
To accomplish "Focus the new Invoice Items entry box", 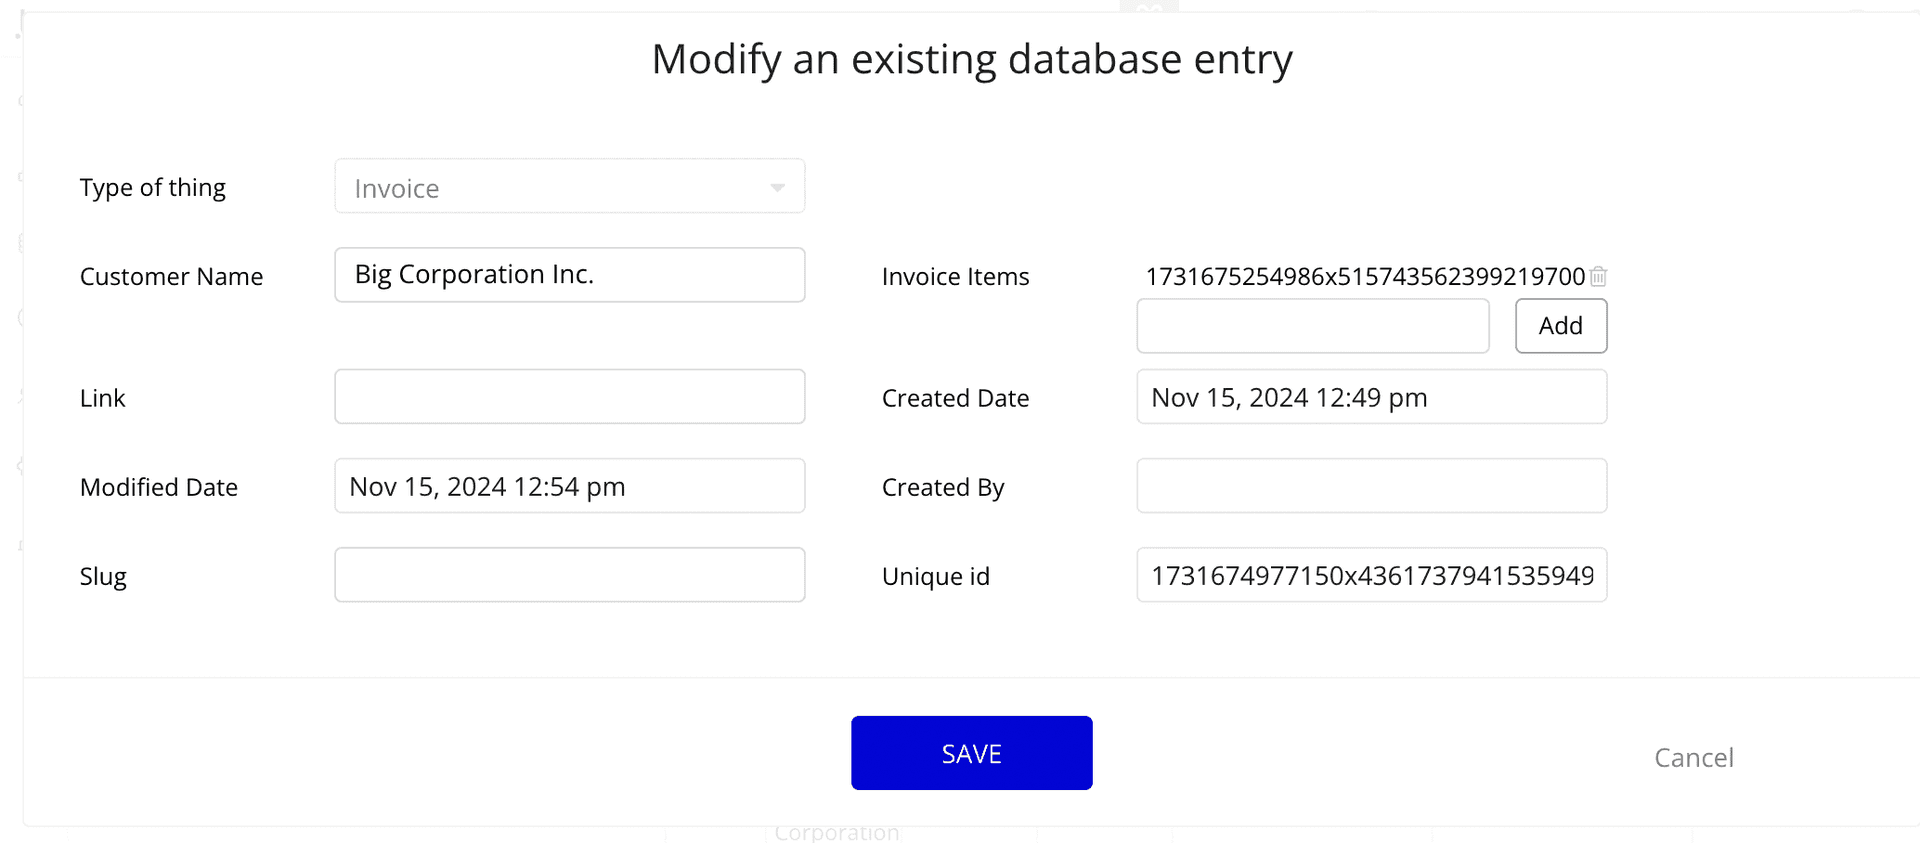I will (x=1312, y=326).
